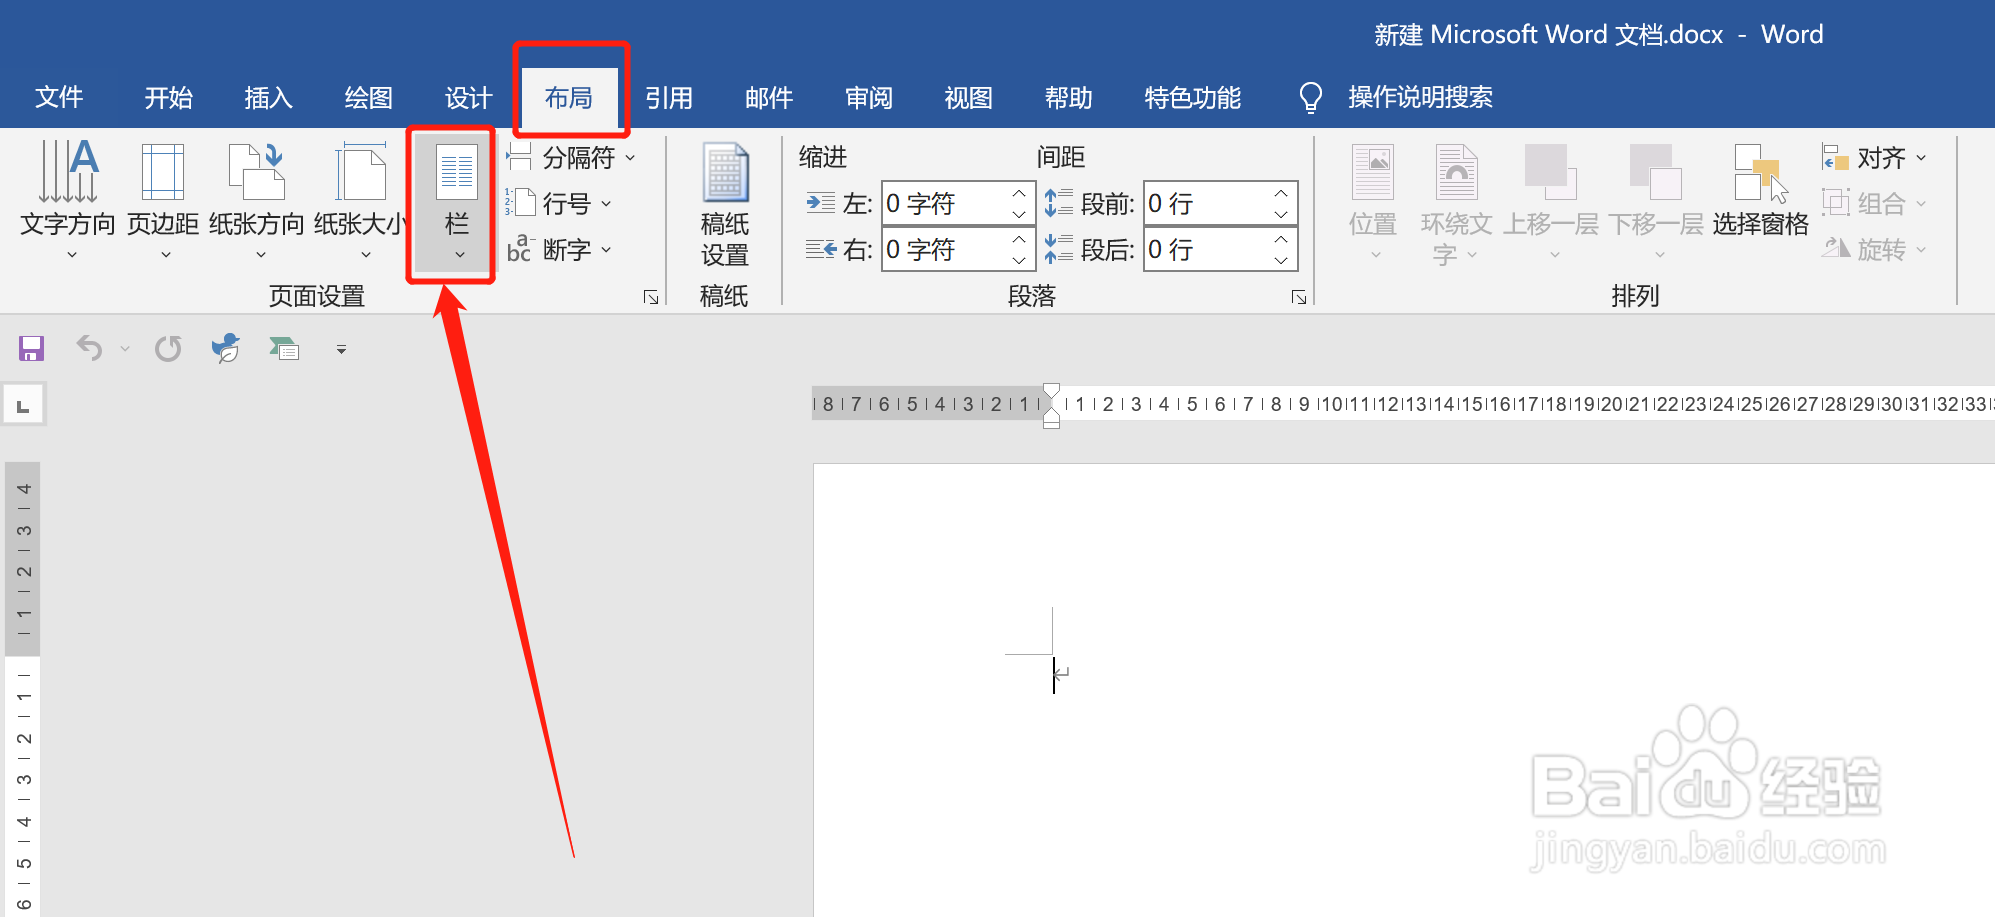
Task: Switch to the 引用 tab
Action: (669, 98)
